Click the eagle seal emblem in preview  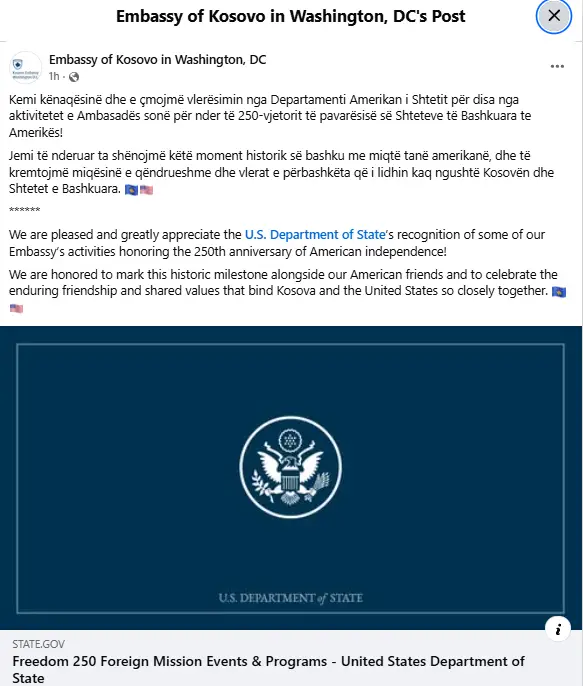(291, 467)
